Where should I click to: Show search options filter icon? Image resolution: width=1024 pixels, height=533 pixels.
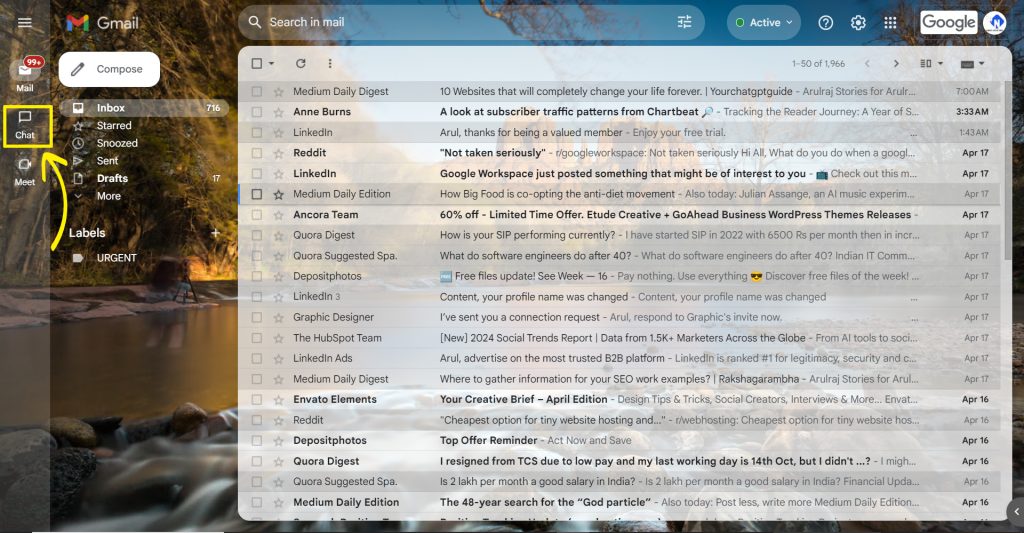point(684,22)
